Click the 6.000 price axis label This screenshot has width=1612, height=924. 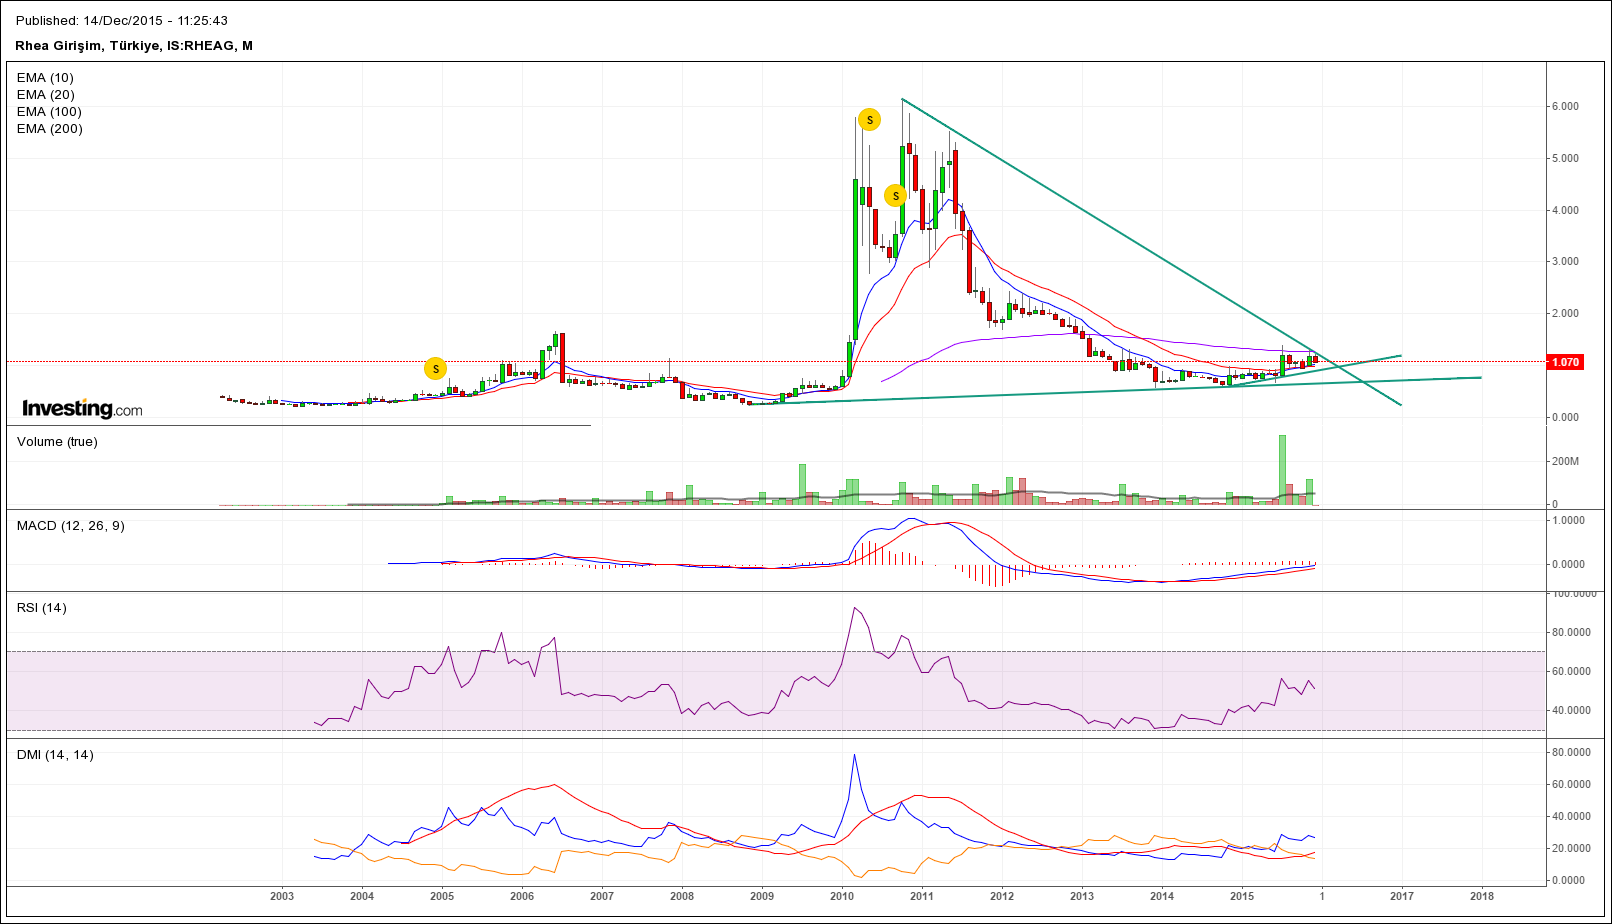click(x=1564, y=107)
